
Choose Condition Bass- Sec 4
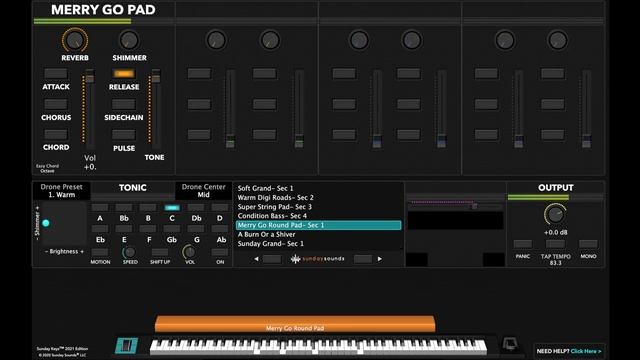(318, 216)
